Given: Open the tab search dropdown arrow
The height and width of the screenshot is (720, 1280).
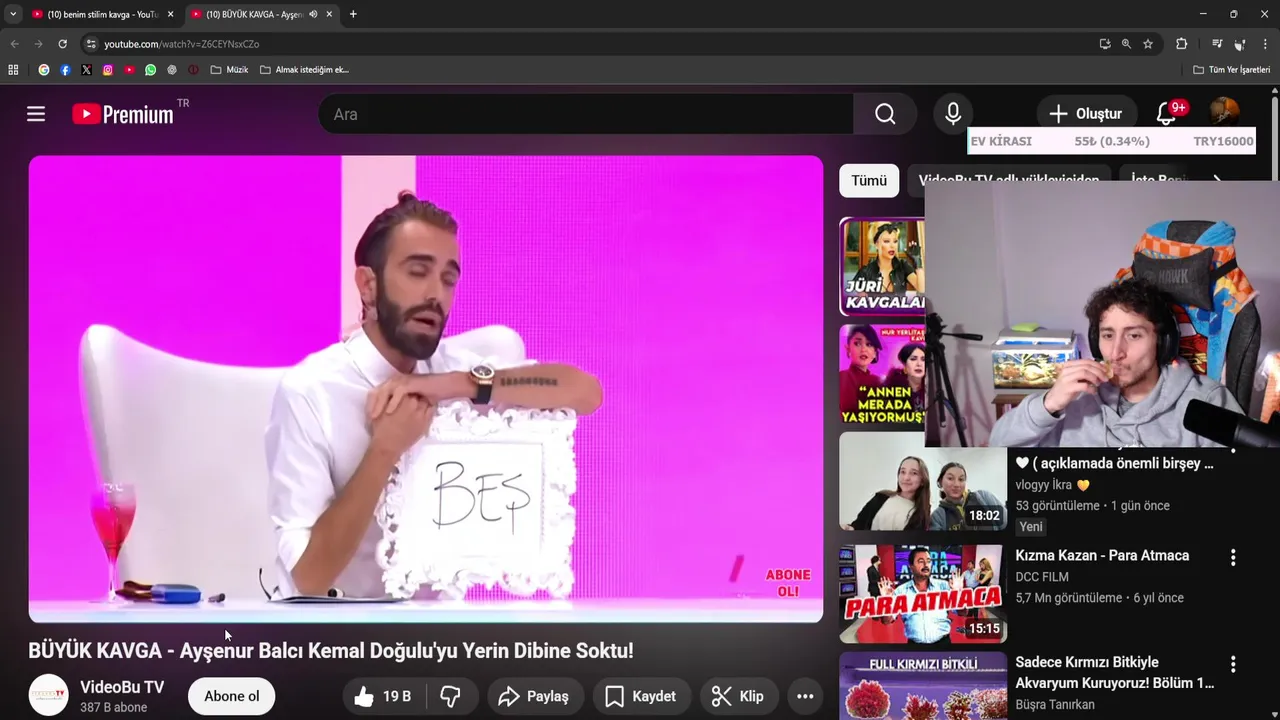Looking at the screenshot, I should click(13, 14).
